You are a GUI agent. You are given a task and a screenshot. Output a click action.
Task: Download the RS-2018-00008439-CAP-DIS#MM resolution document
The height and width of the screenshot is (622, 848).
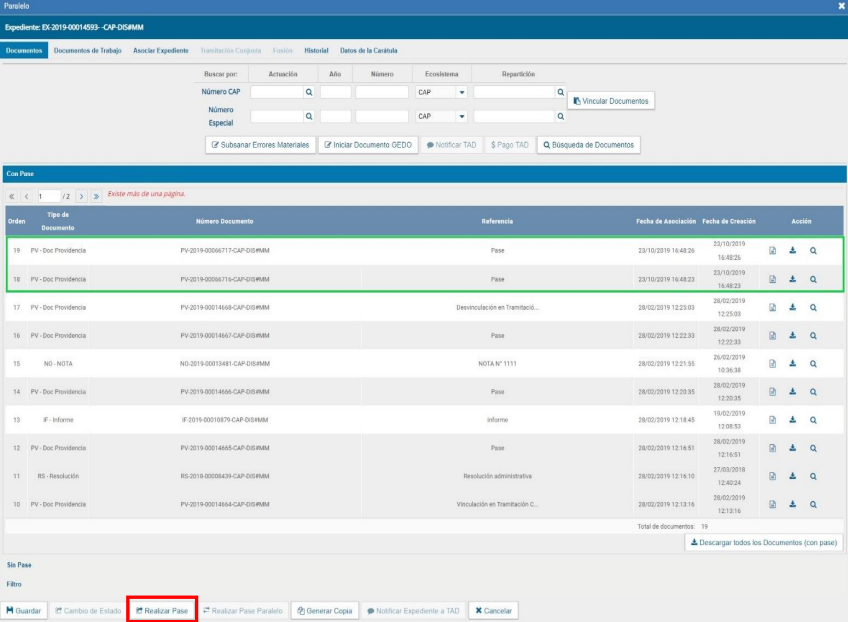(x=792, y=476)
